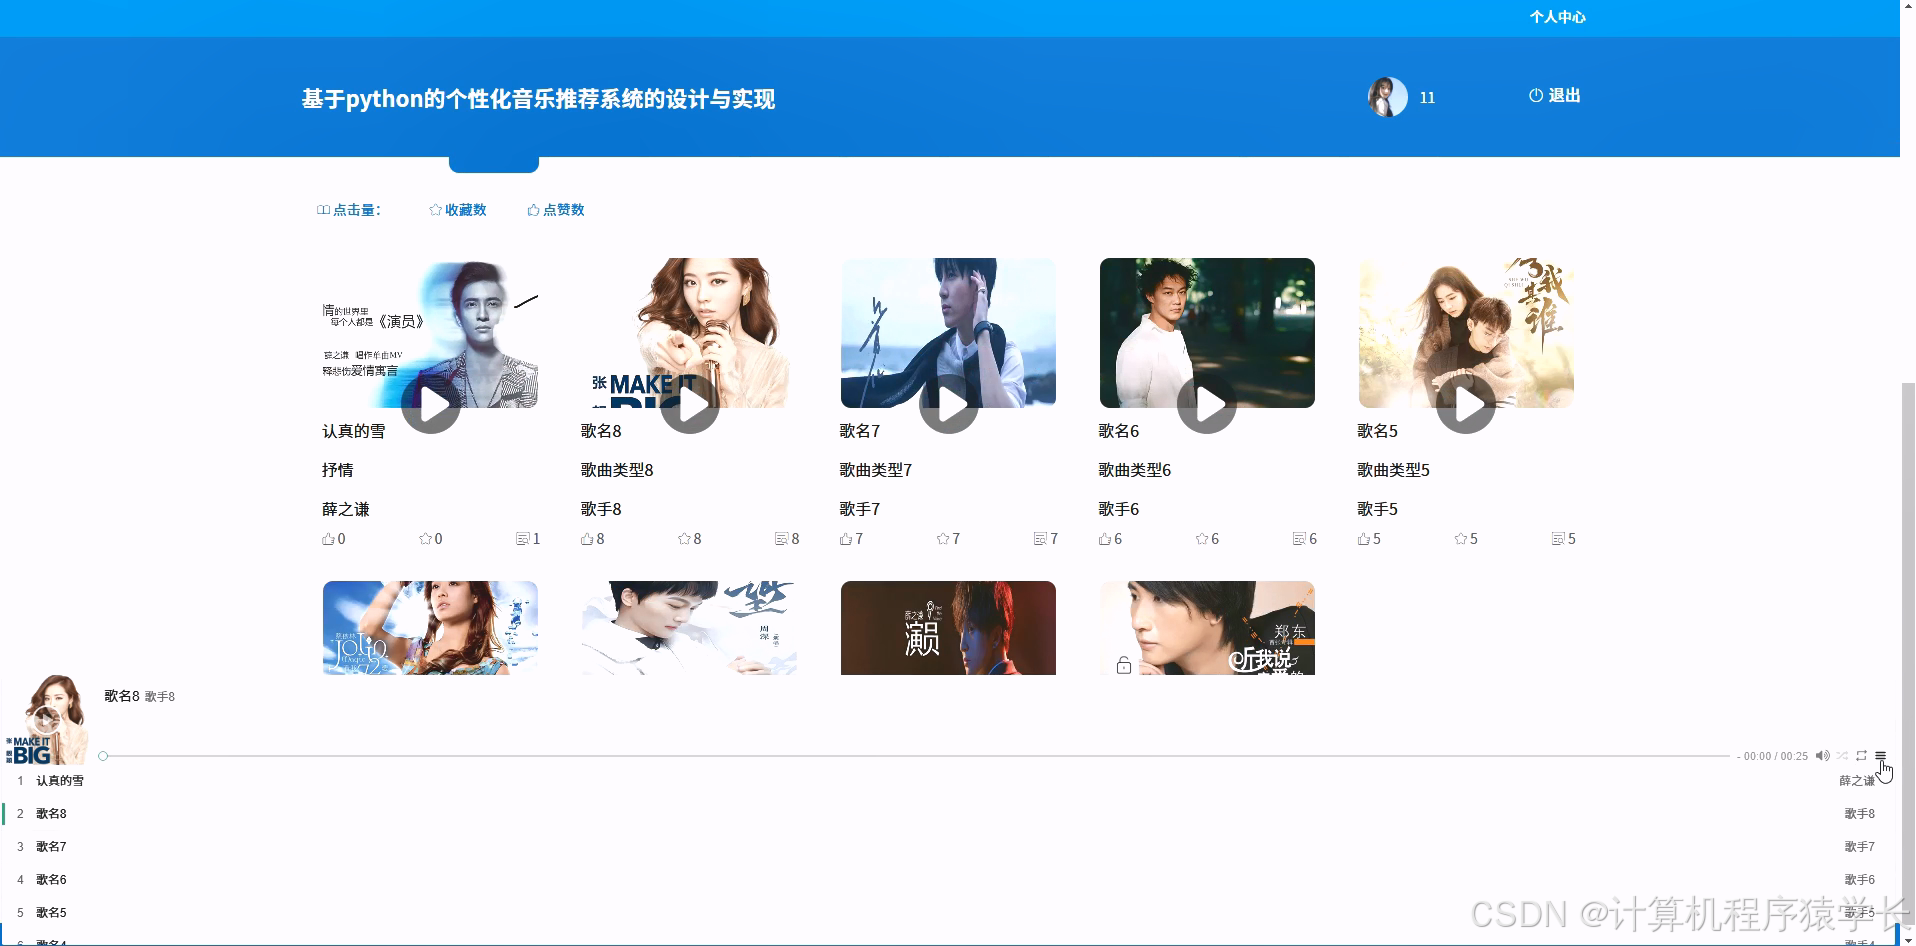Open 个人中心 in the top bar
This screenshot has height=946, width=1916.
pyautogui.click(x=1557, y=17)
